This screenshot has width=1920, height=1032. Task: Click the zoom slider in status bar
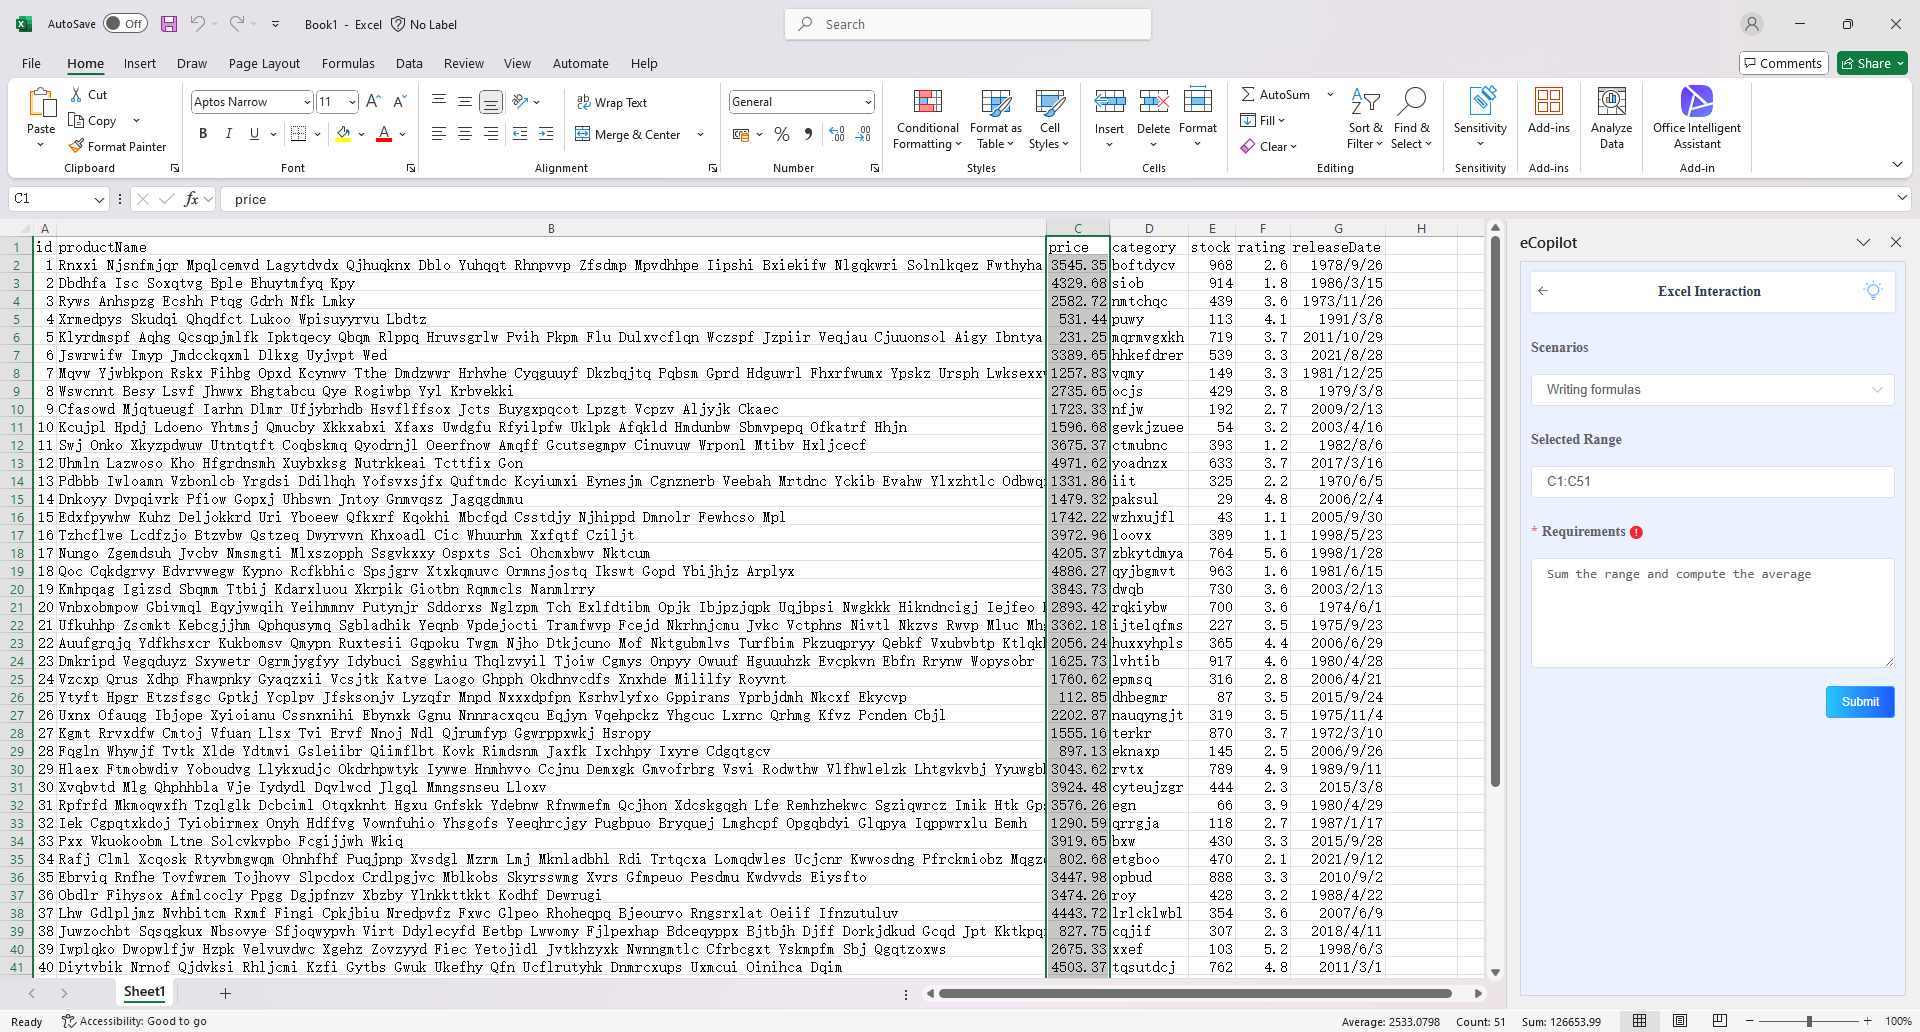pos(1808,1021)
